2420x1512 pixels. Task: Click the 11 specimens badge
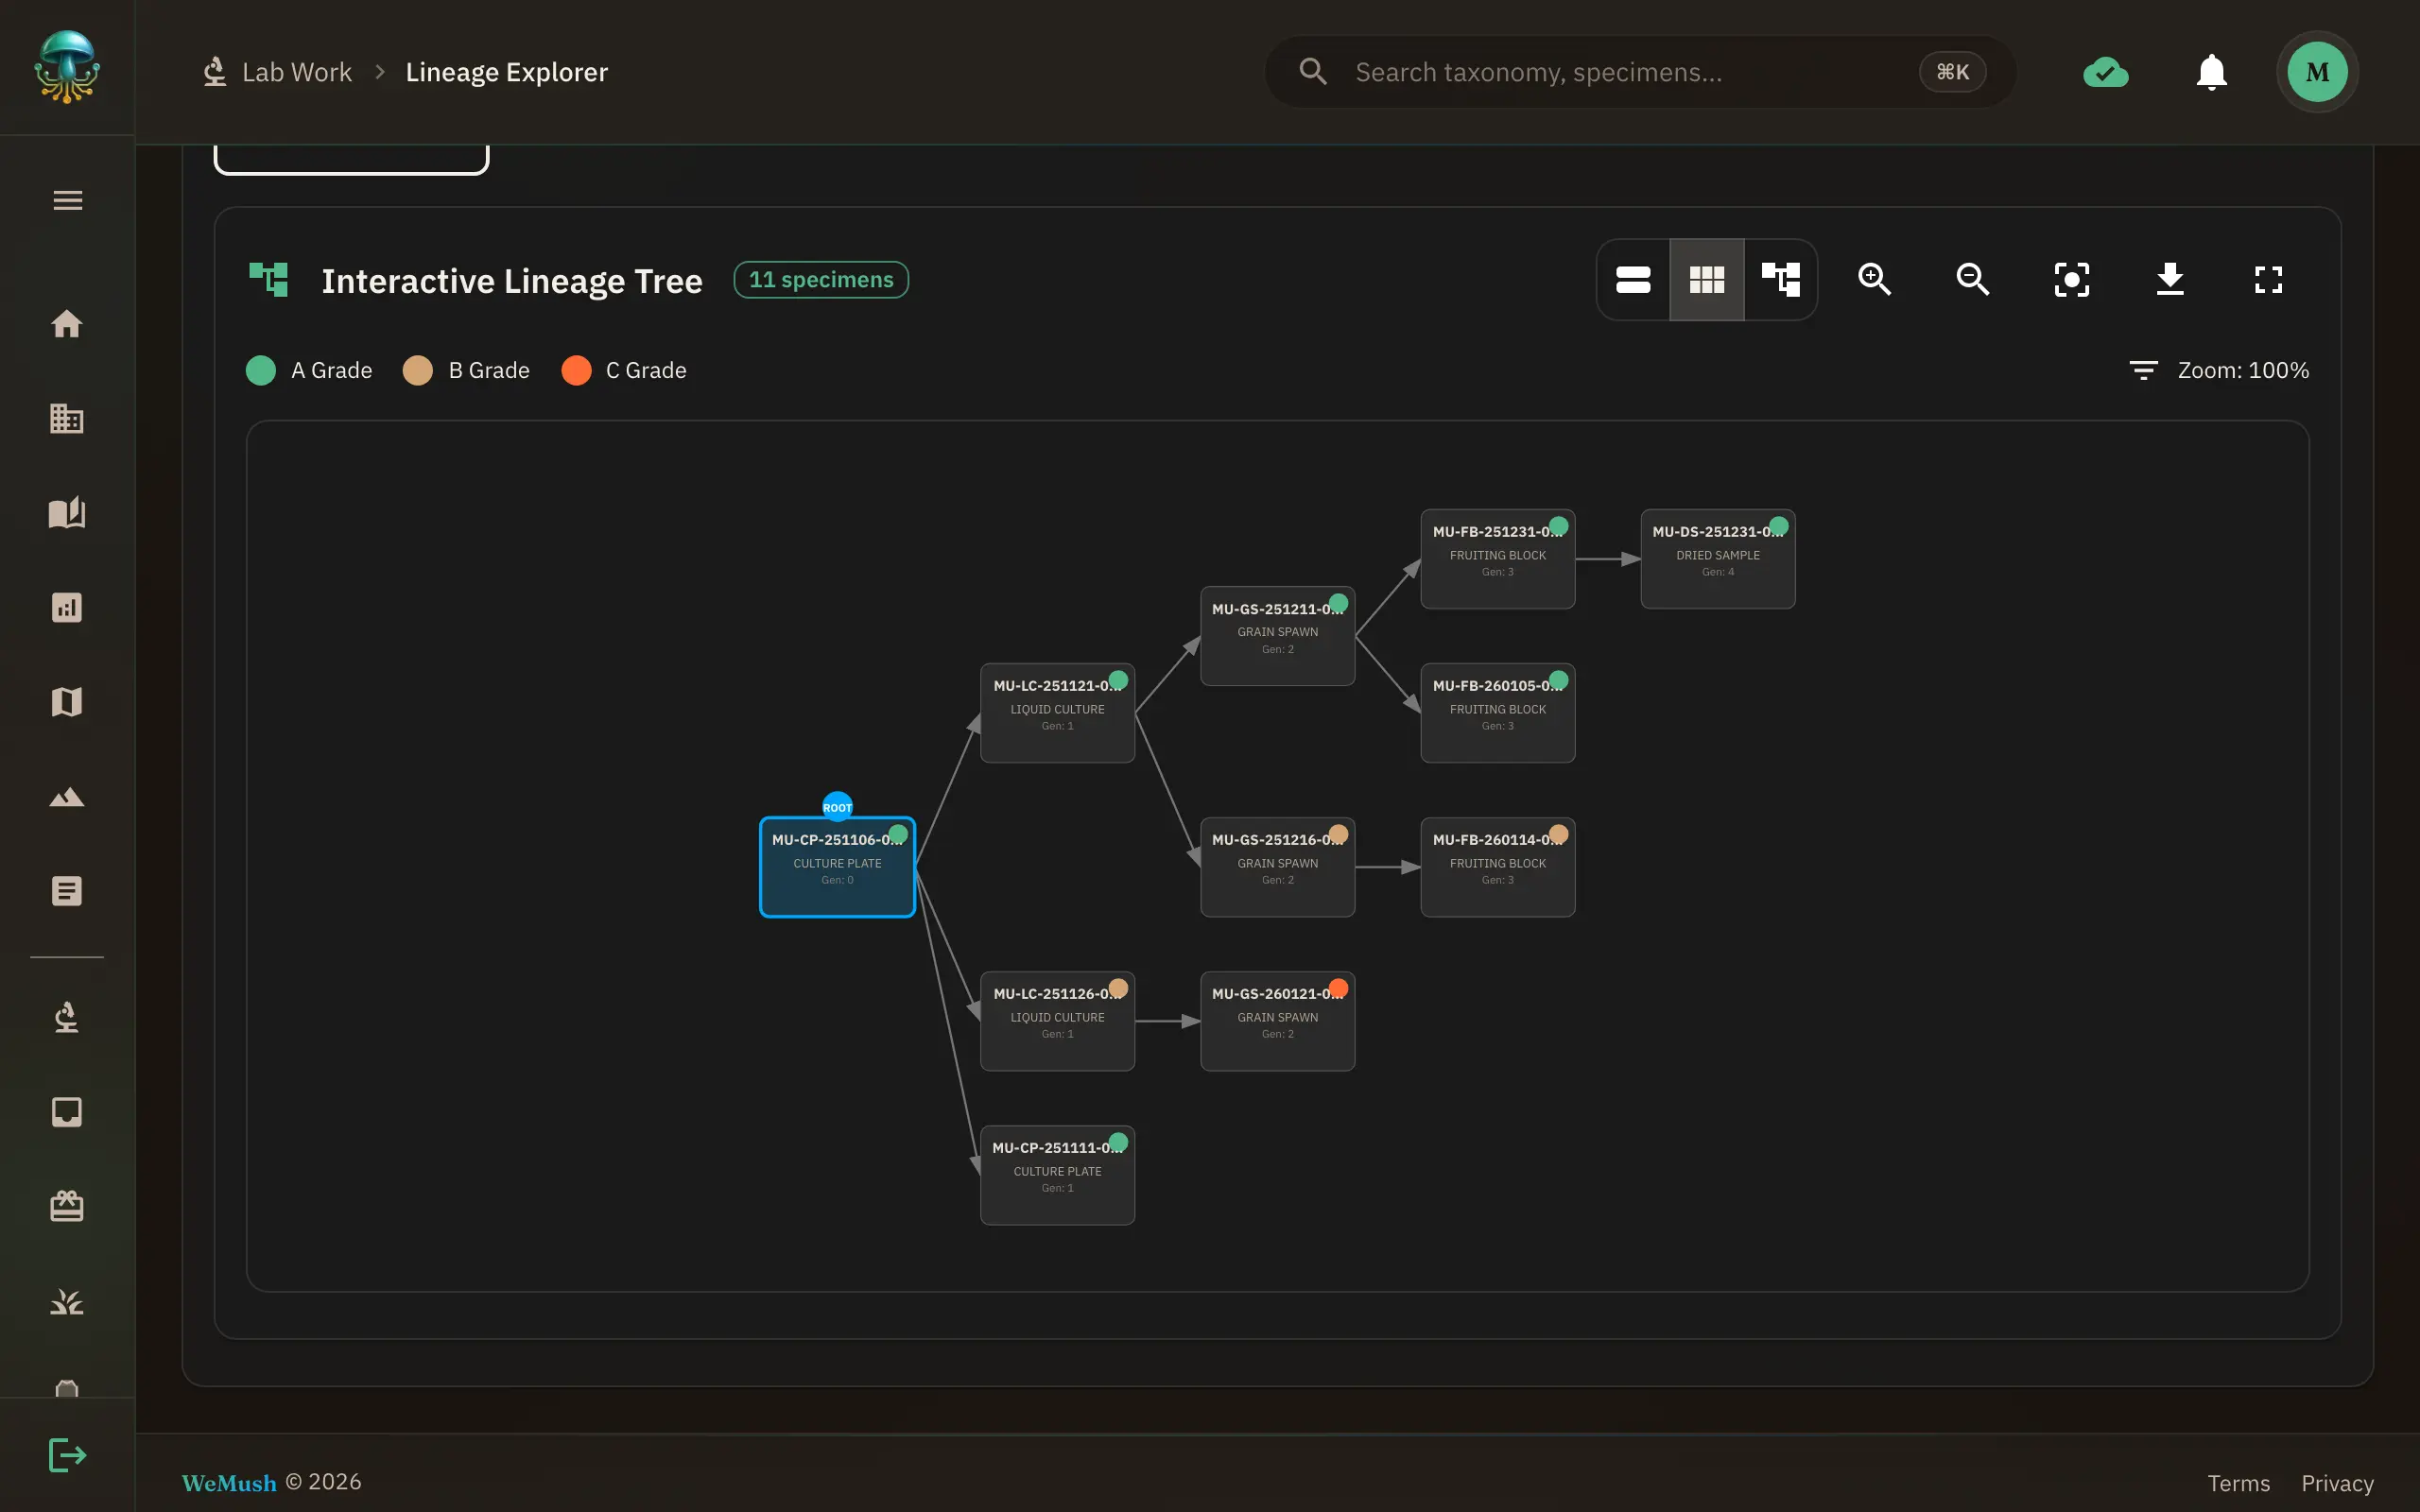coord(821,280)
